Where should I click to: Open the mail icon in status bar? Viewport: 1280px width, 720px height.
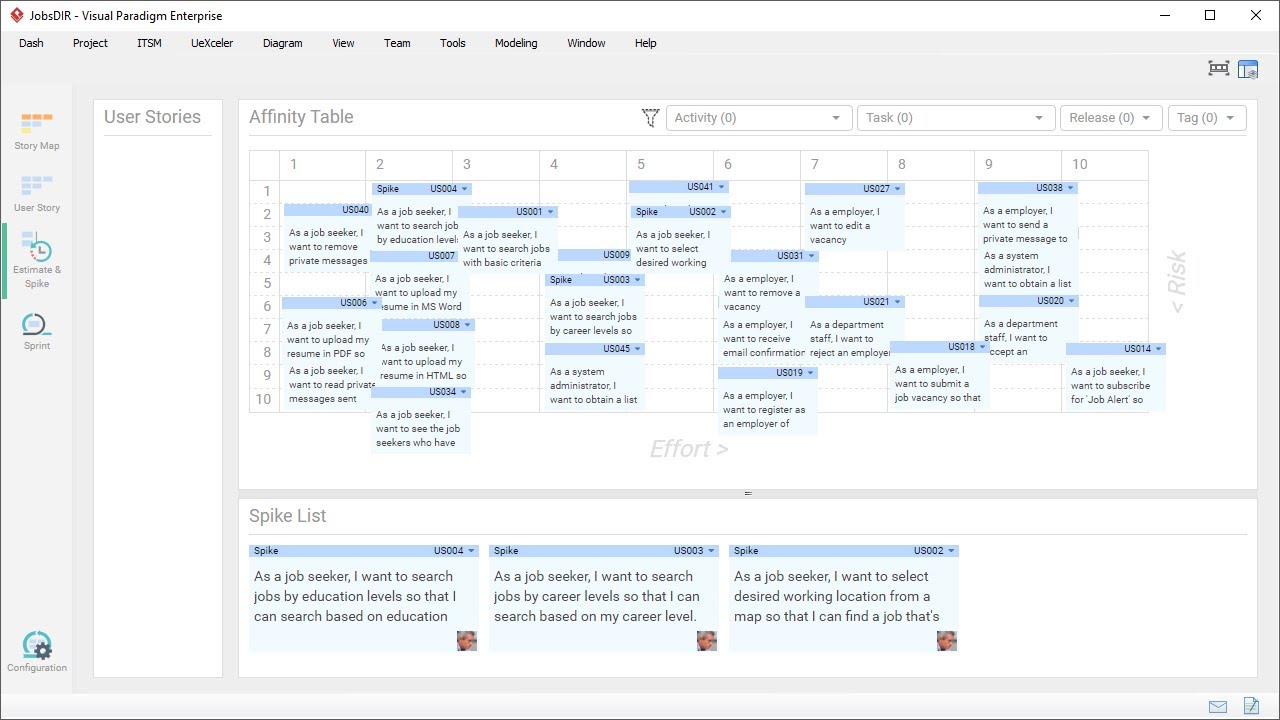coord(1217,706)
